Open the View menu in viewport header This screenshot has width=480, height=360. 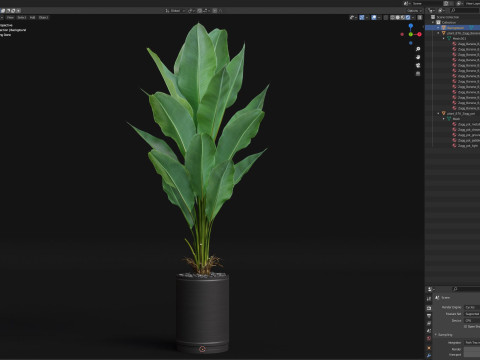coord(10,17)
